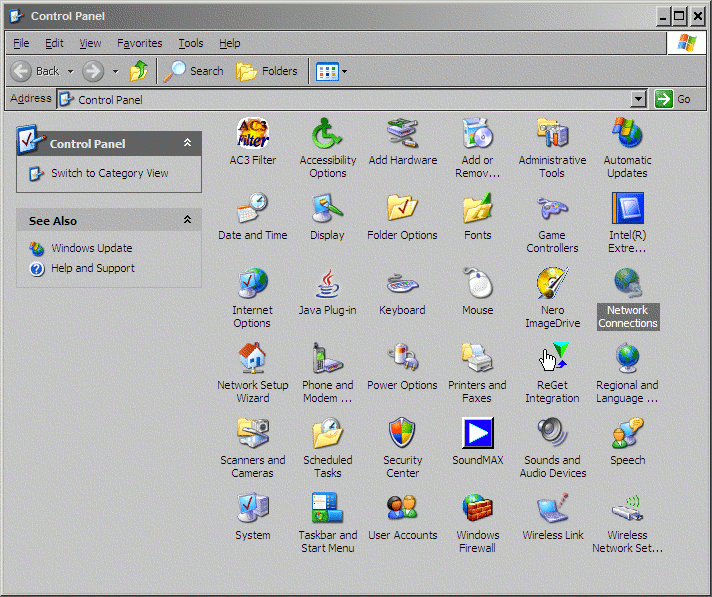Select the SoundMAX icon

click(477, 433)
